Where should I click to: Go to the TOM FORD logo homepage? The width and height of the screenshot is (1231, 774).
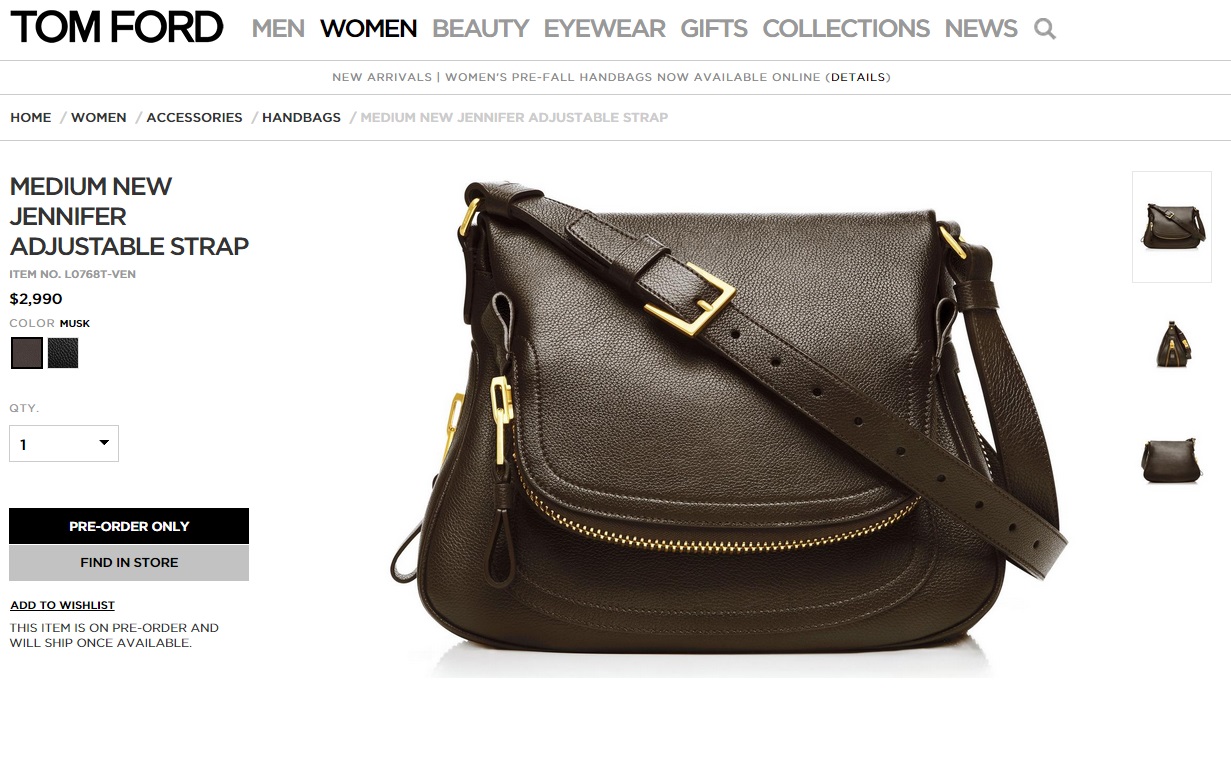117,28
